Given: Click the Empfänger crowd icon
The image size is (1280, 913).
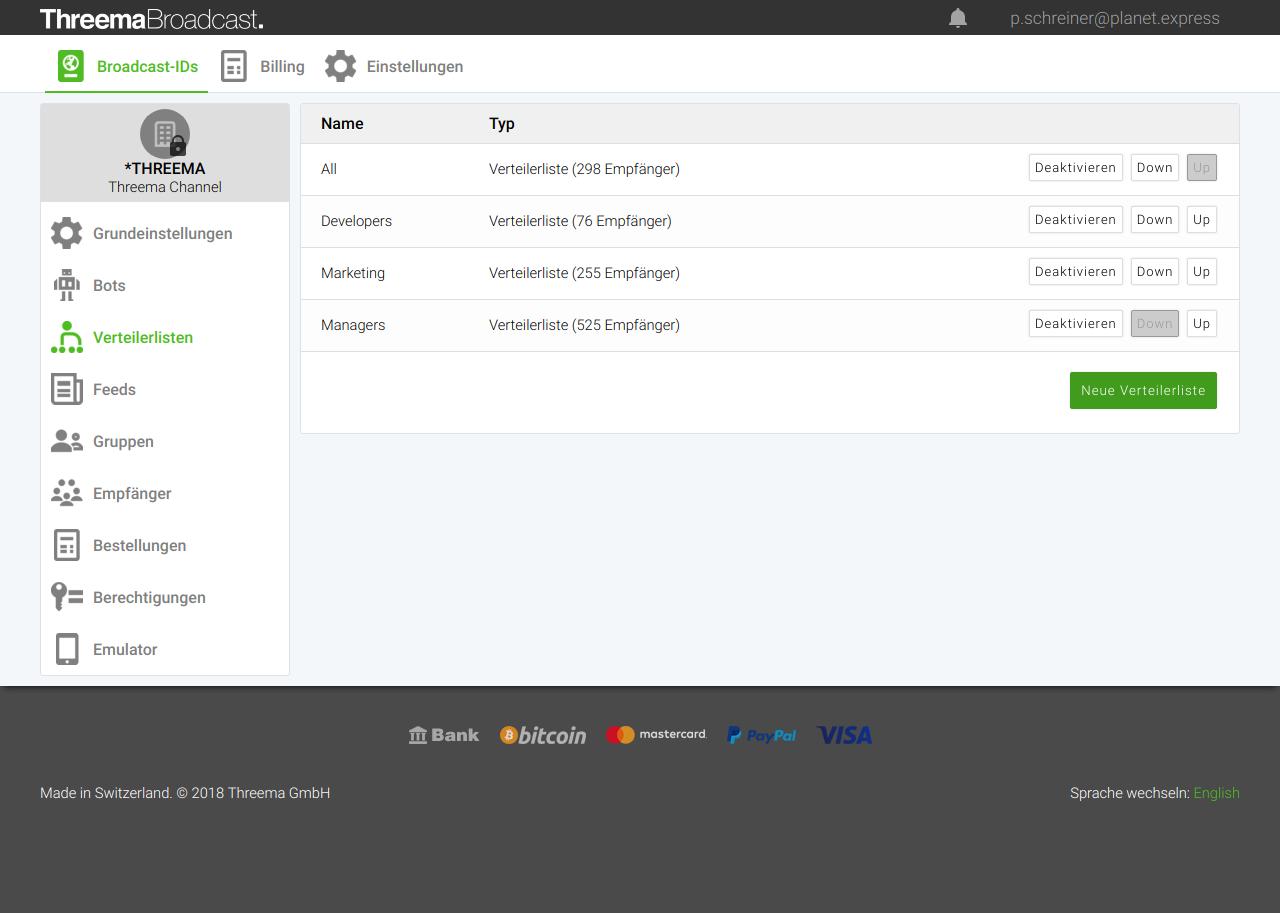Looking at the screenshot, I should pyautogui.click(x=67, y=493).
